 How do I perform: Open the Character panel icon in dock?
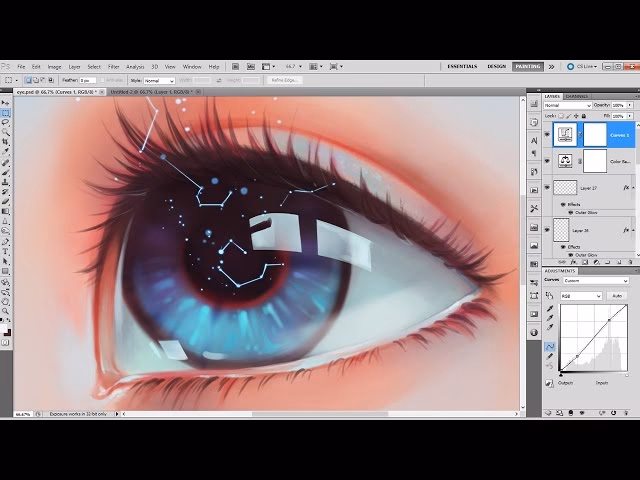click(534, 140)
